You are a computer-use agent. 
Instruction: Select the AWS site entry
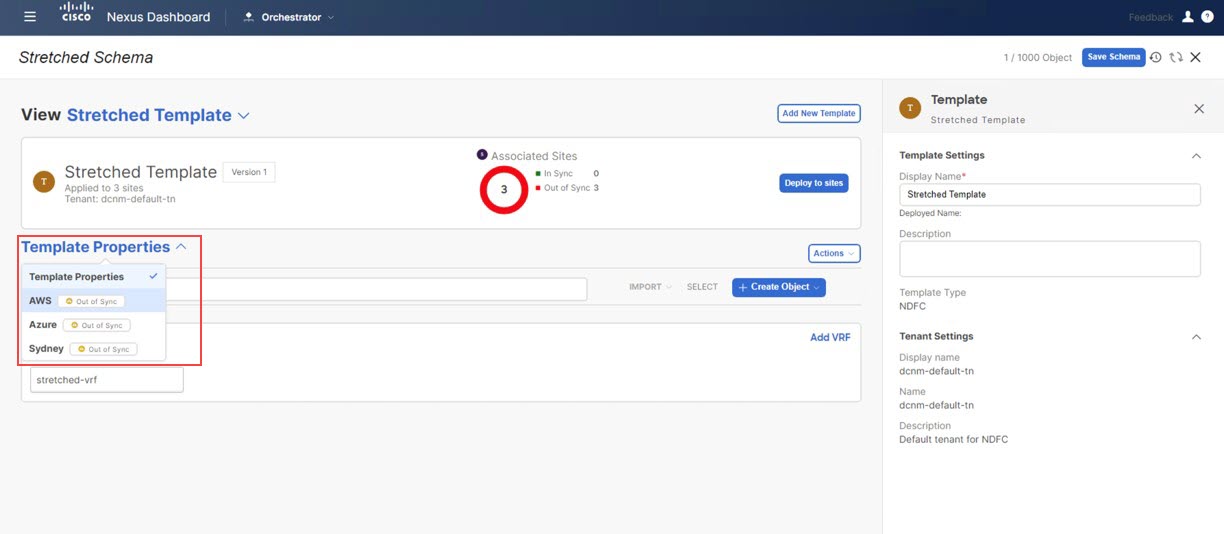[x=94, y=300]
